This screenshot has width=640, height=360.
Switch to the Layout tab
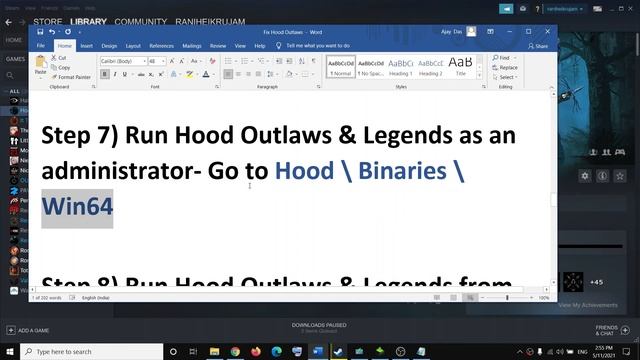pos(133,46)
